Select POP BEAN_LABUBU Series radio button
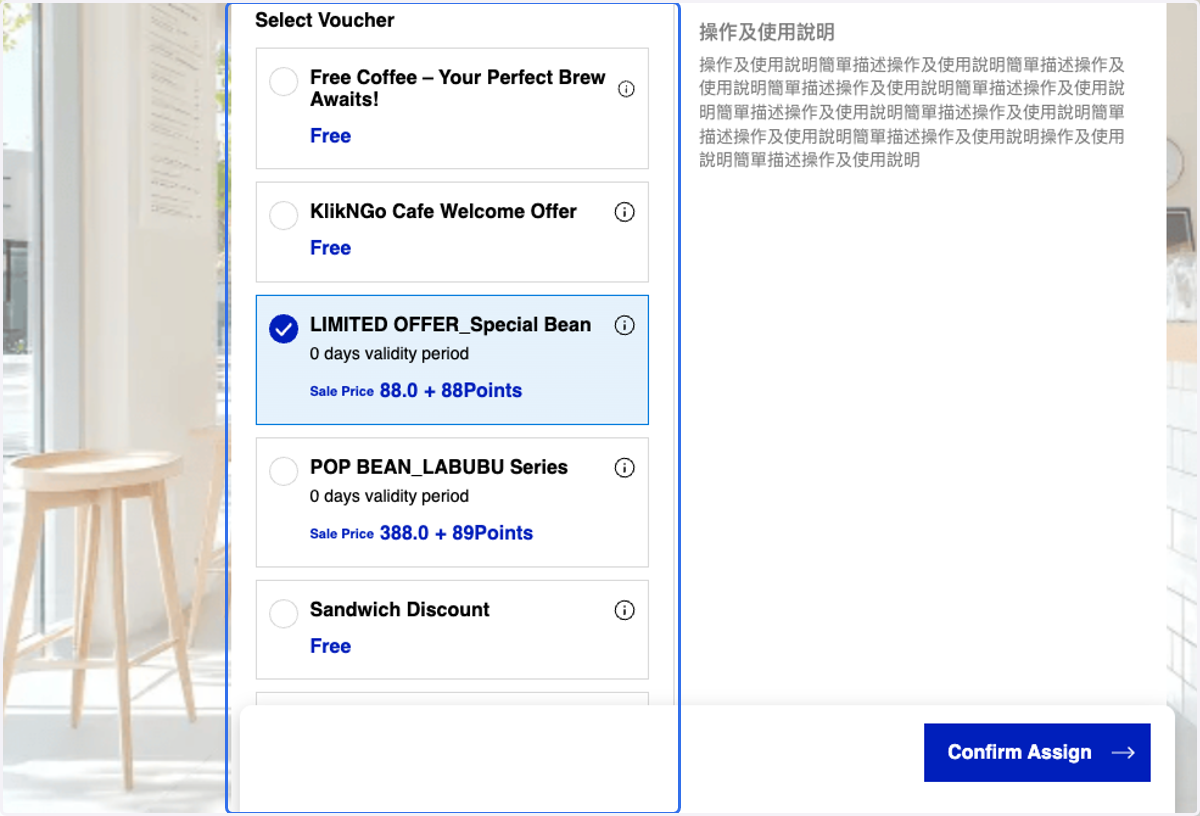Viewport: 1200px width, 816px height. pos(284,471)
